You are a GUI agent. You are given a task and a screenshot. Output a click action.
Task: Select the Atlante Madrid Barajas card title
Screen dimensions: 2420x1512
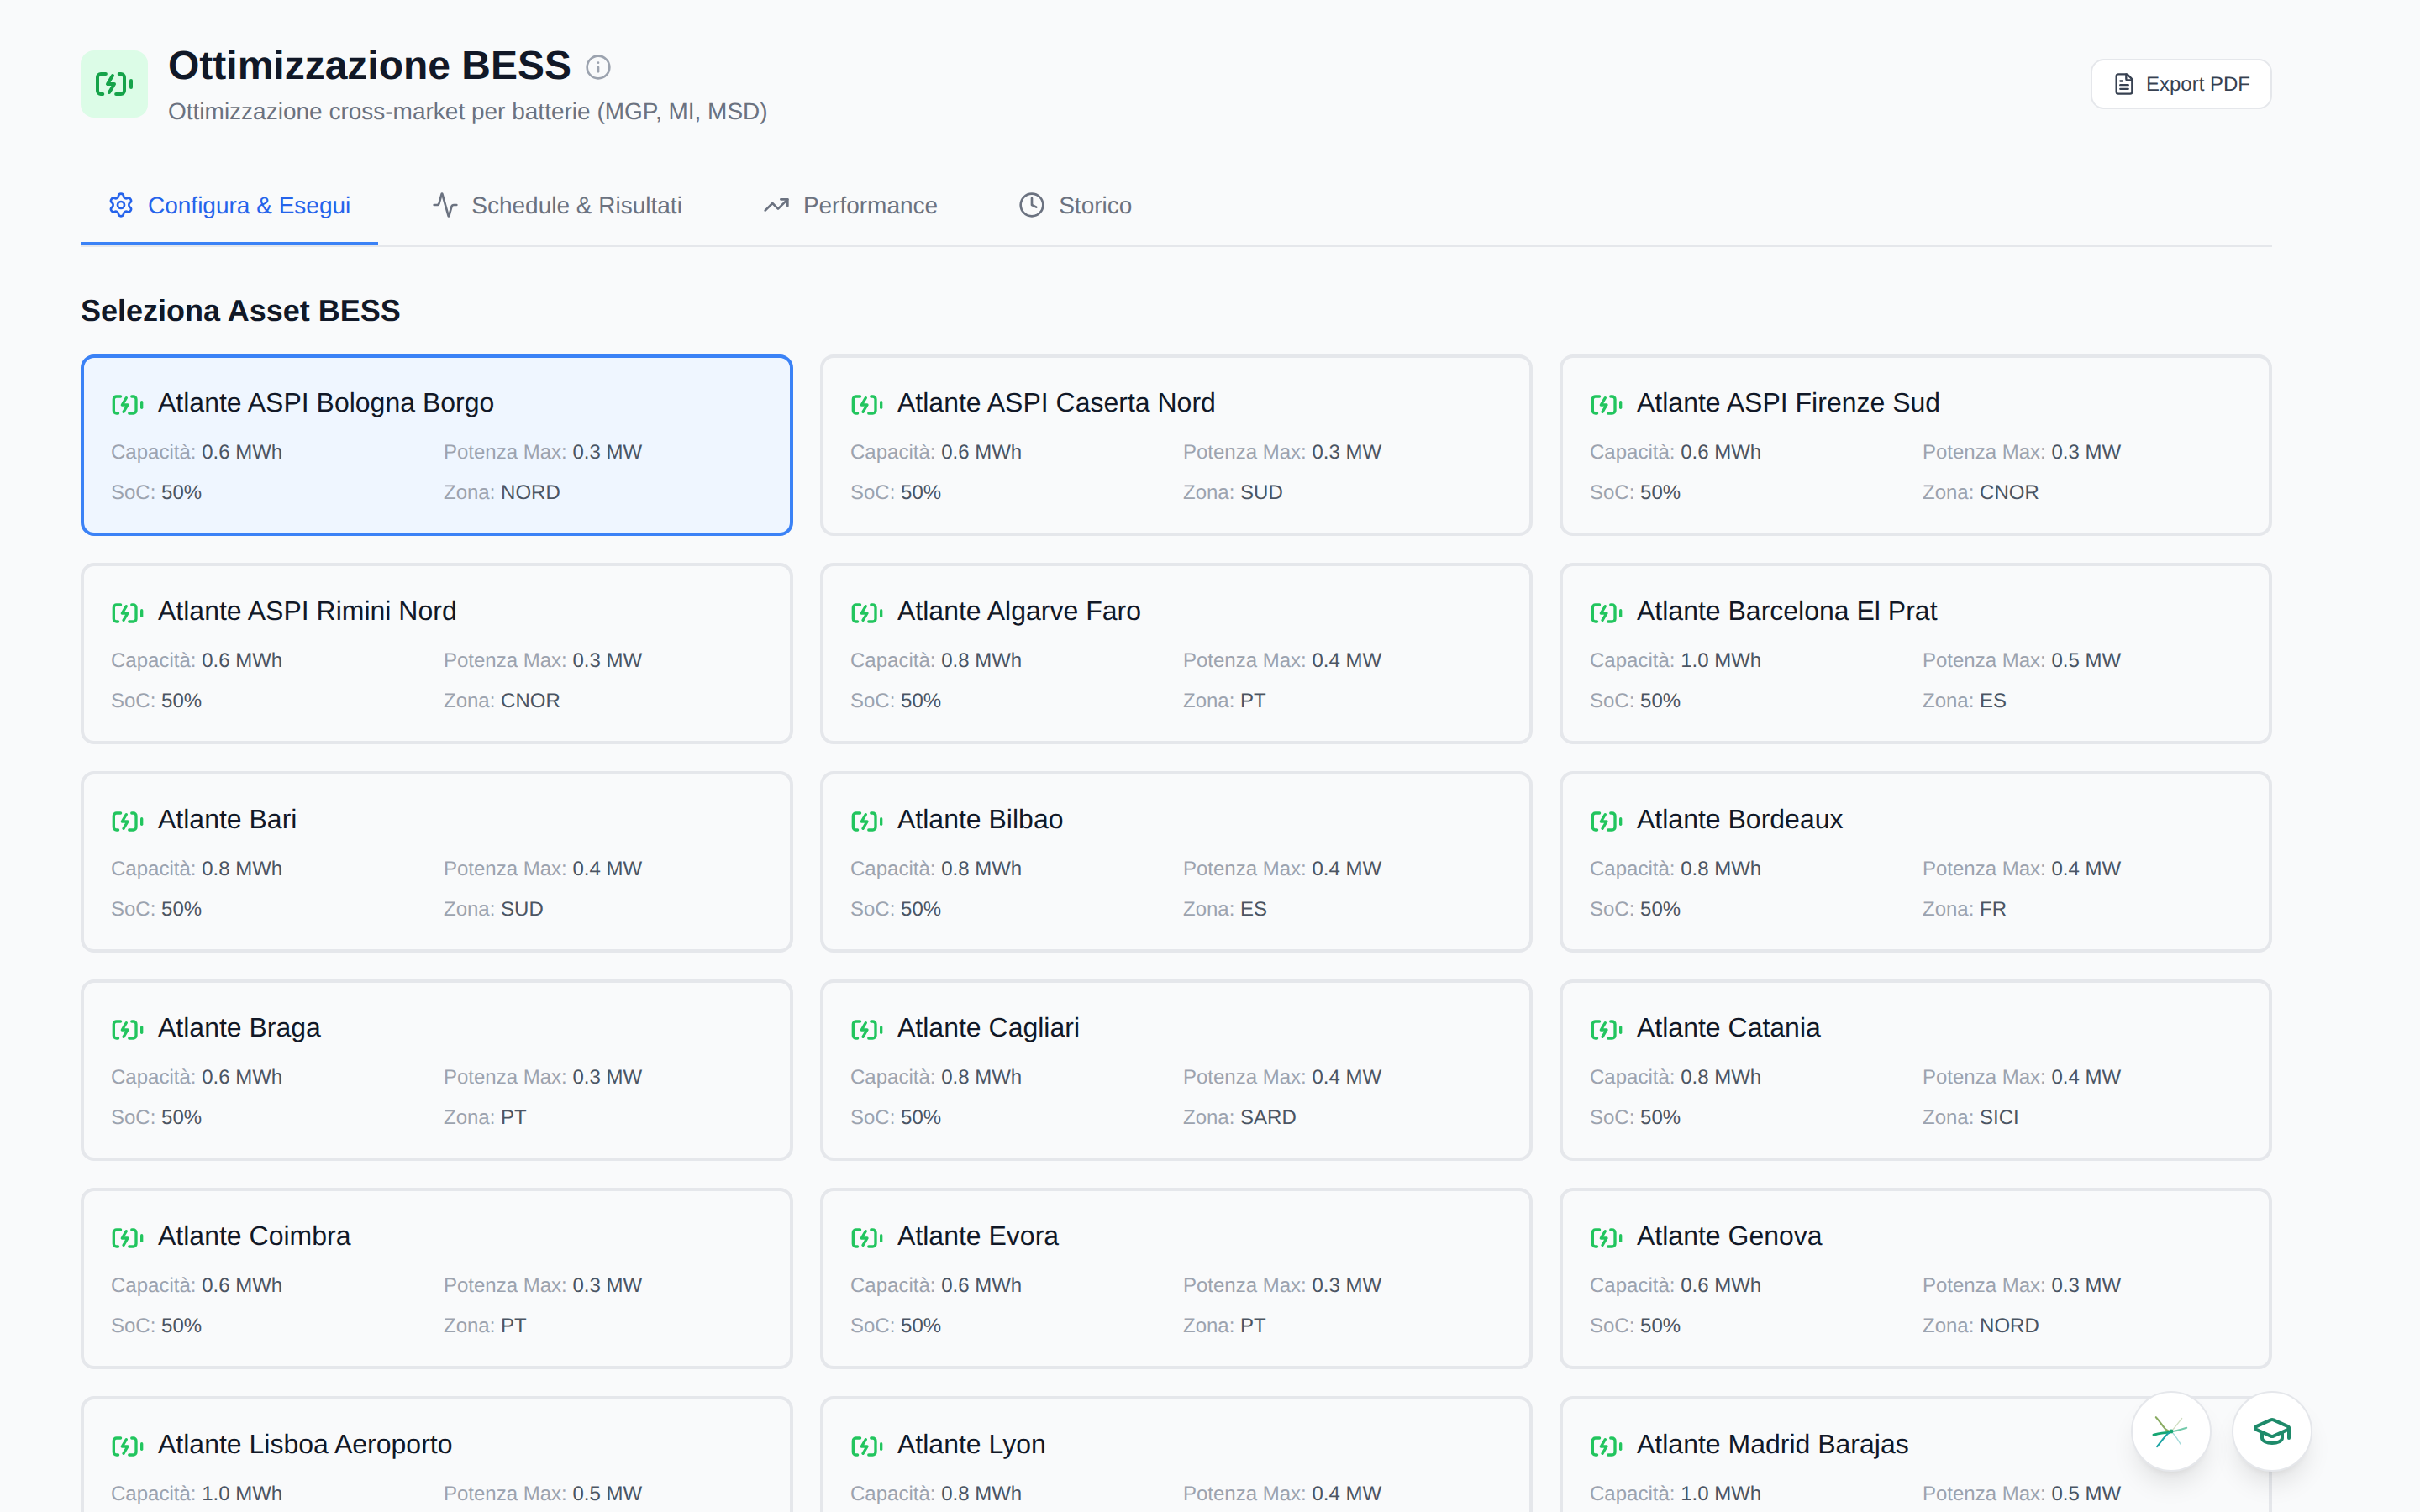1772,1444
